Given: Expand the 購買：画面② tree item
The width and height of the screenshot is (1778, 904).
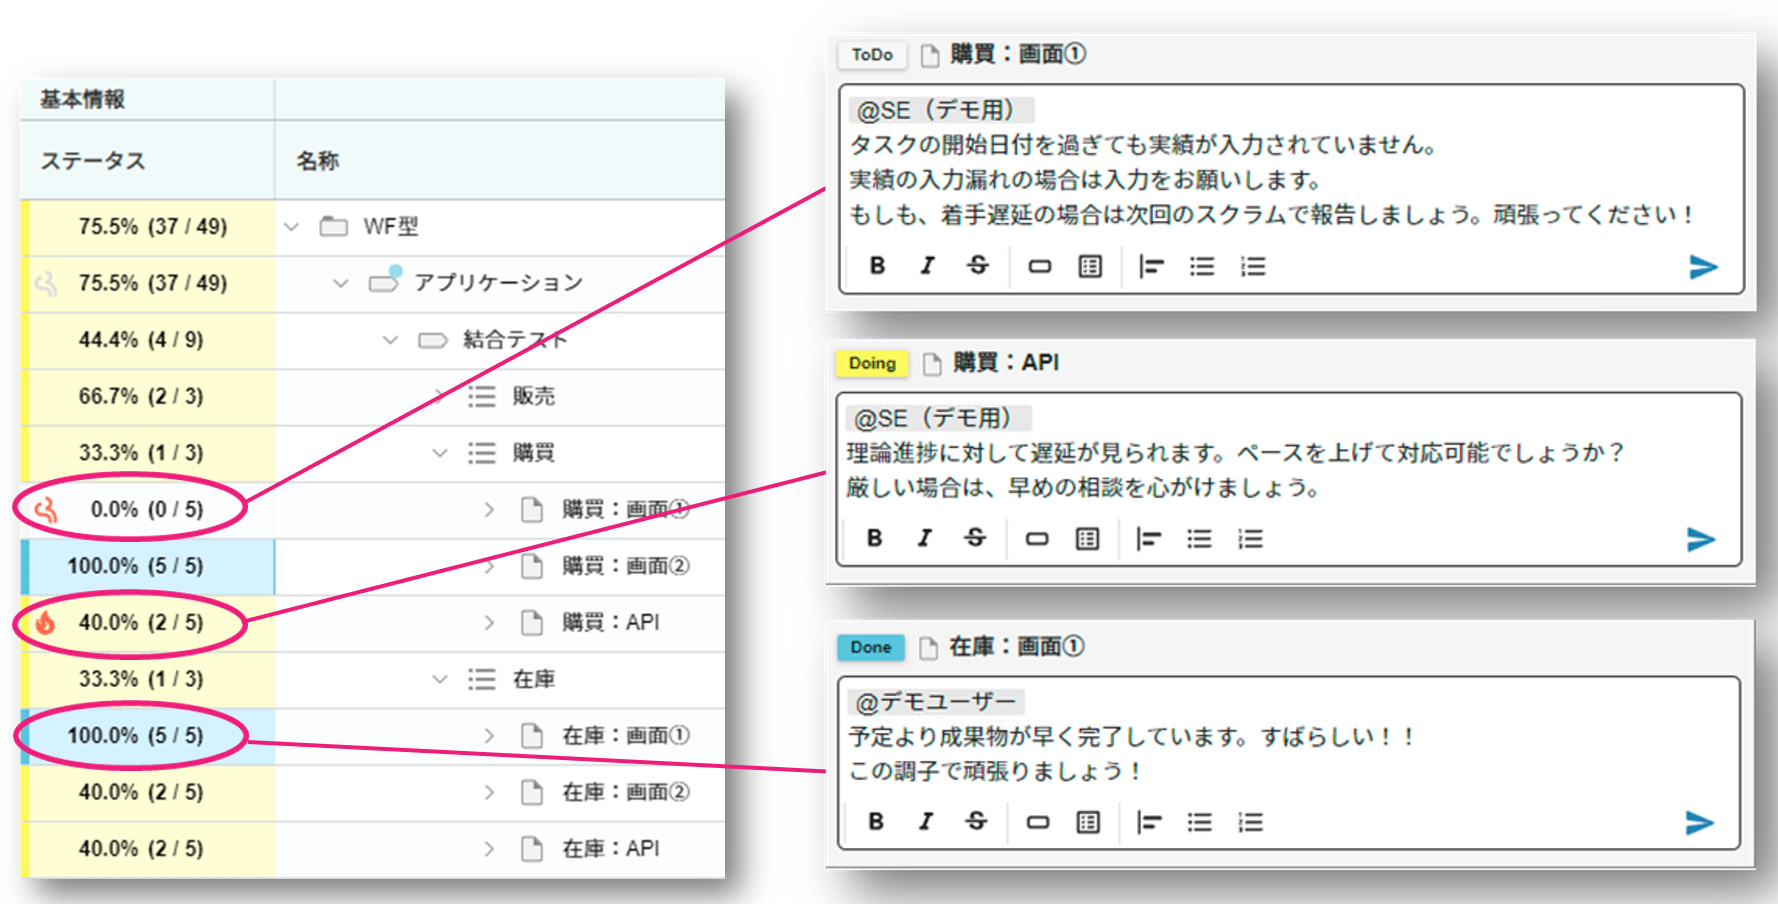Looking at the screenshot, I should coord(489,565).
